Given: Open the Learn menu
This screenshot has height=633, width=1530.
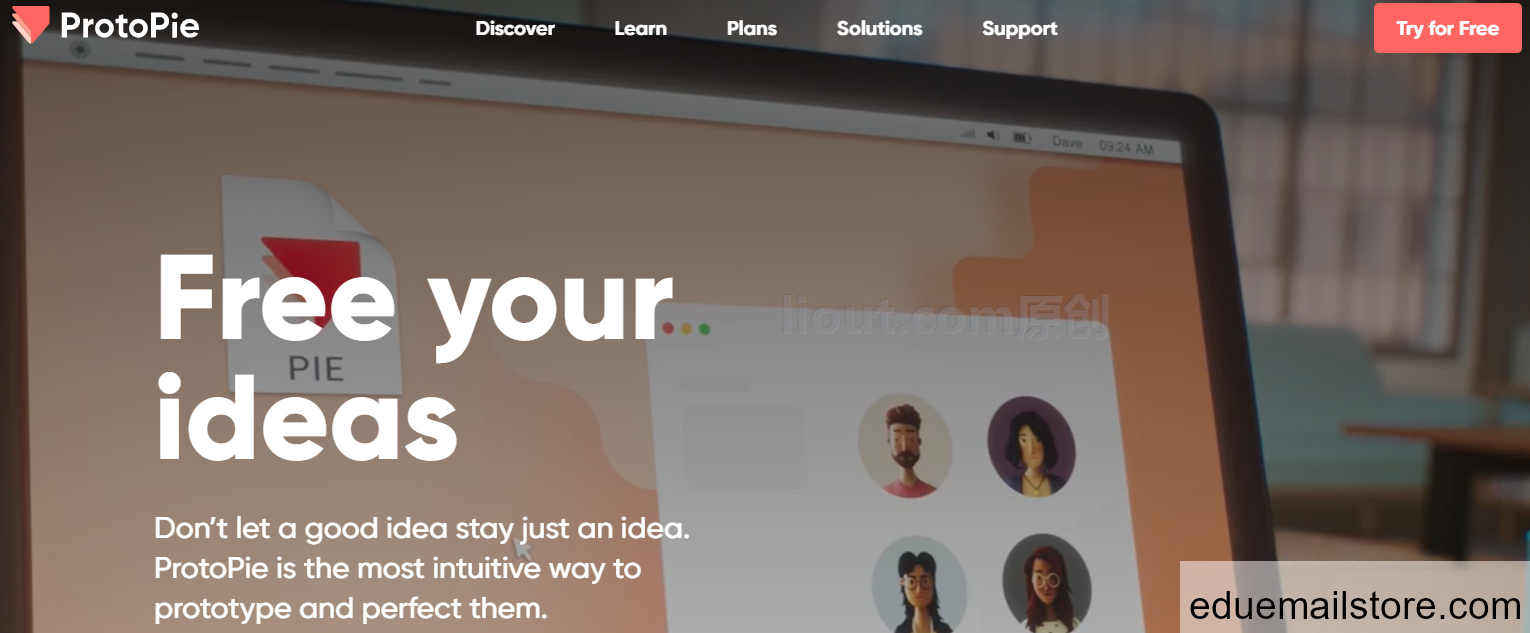Looking at the screenshot, I should pyautogui.click(x=640, y=29).
